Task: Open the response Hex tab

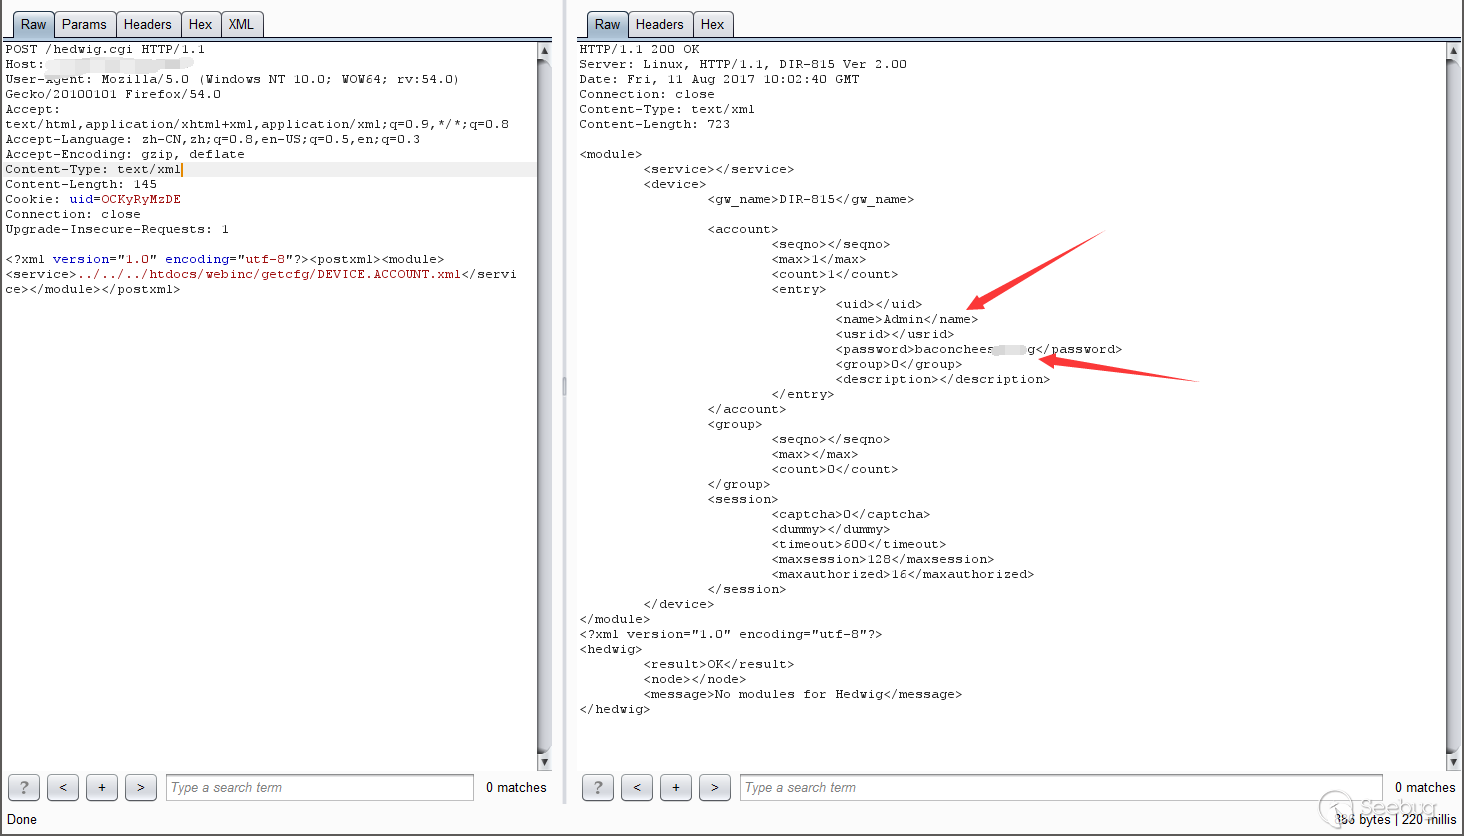Action: coord(713,24)
